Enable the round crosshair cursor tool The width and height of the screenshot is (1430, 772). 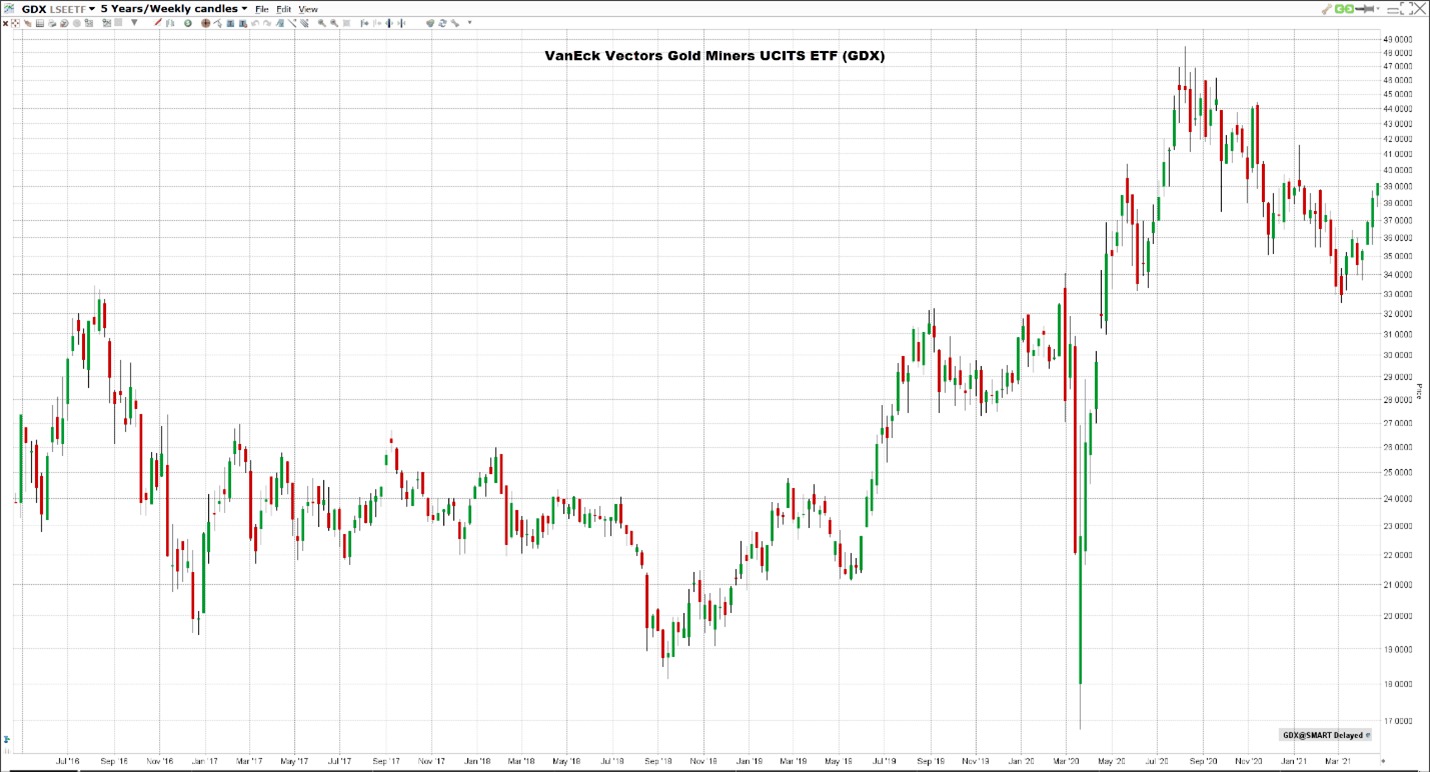click(x=205, y=23)
